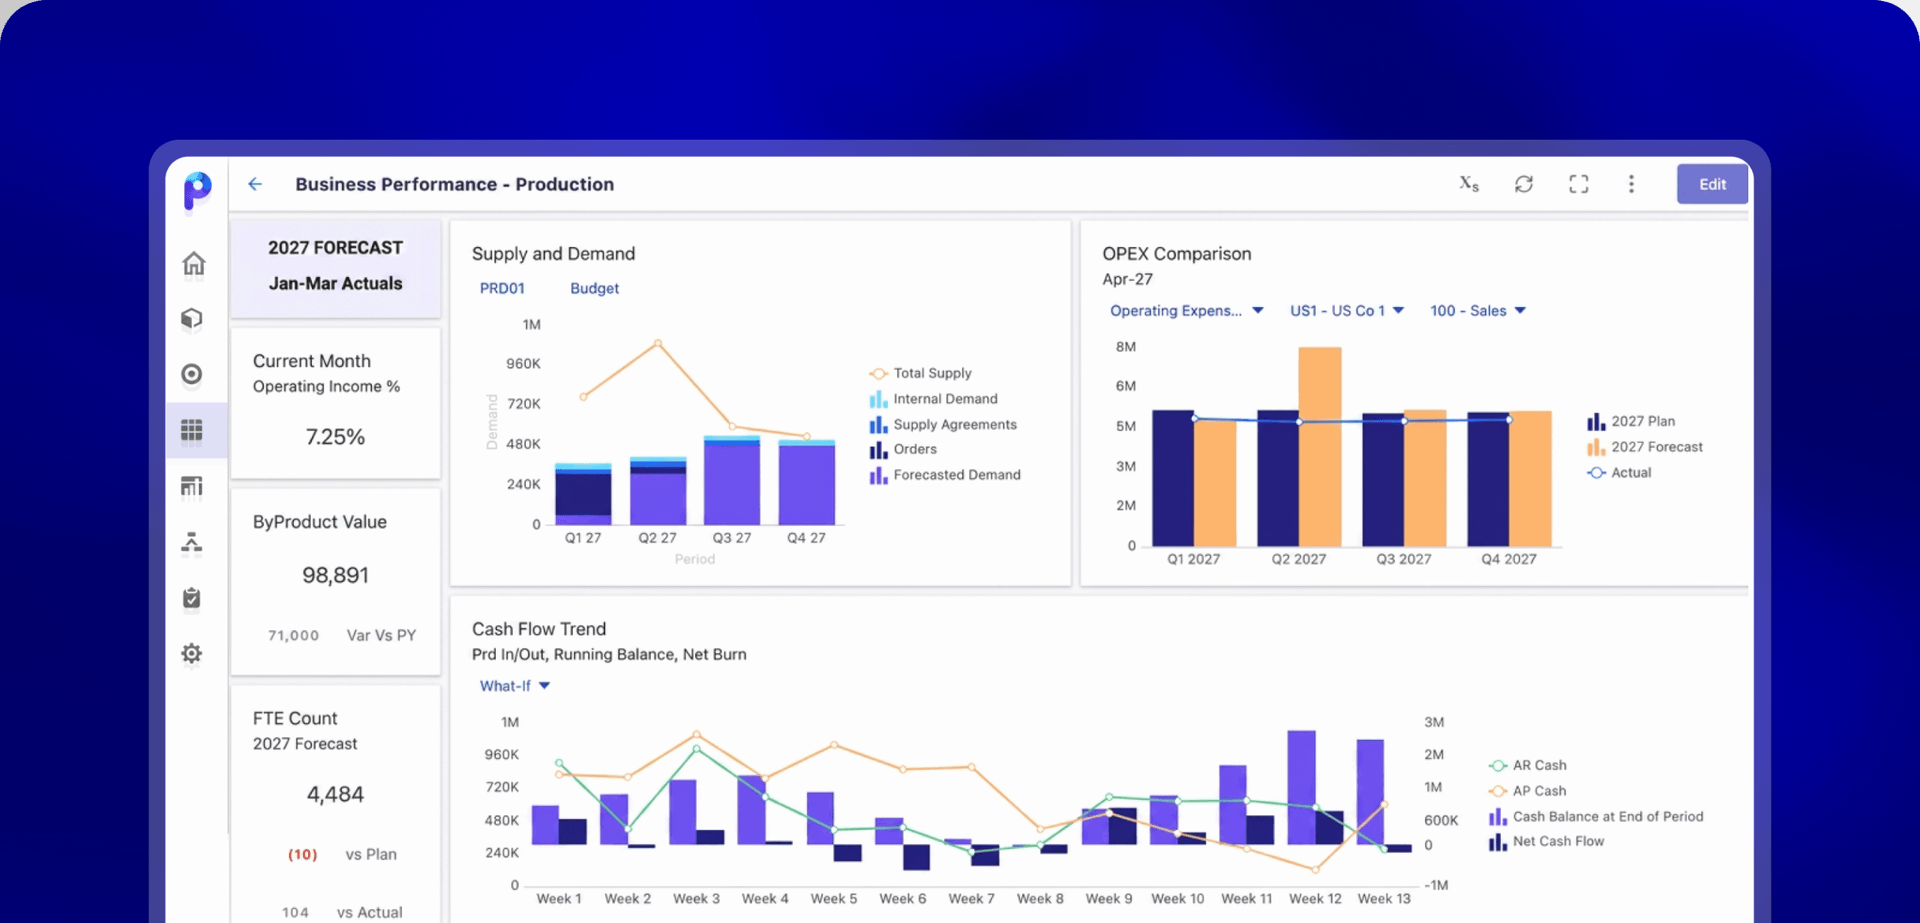Open the settings gear icon in sidebar
1920x923 pixels.
pos(192,654)
